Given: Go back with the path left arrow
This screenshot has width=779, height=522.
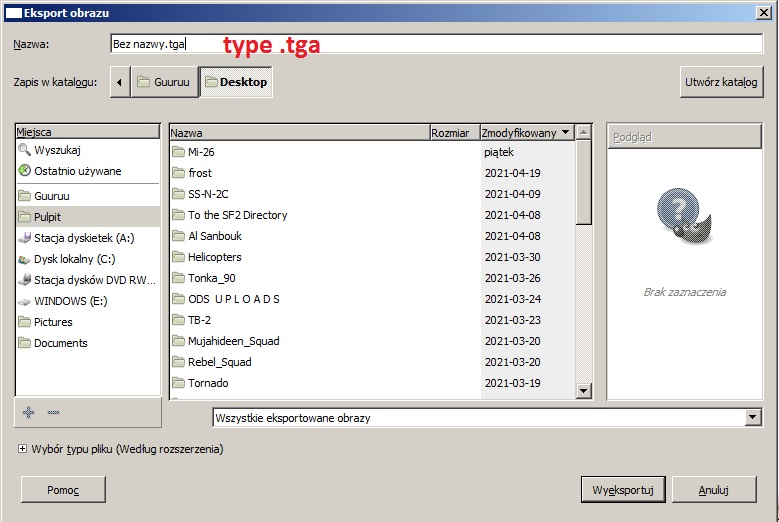Looking at the screenshot, I should tap(120, 82).
